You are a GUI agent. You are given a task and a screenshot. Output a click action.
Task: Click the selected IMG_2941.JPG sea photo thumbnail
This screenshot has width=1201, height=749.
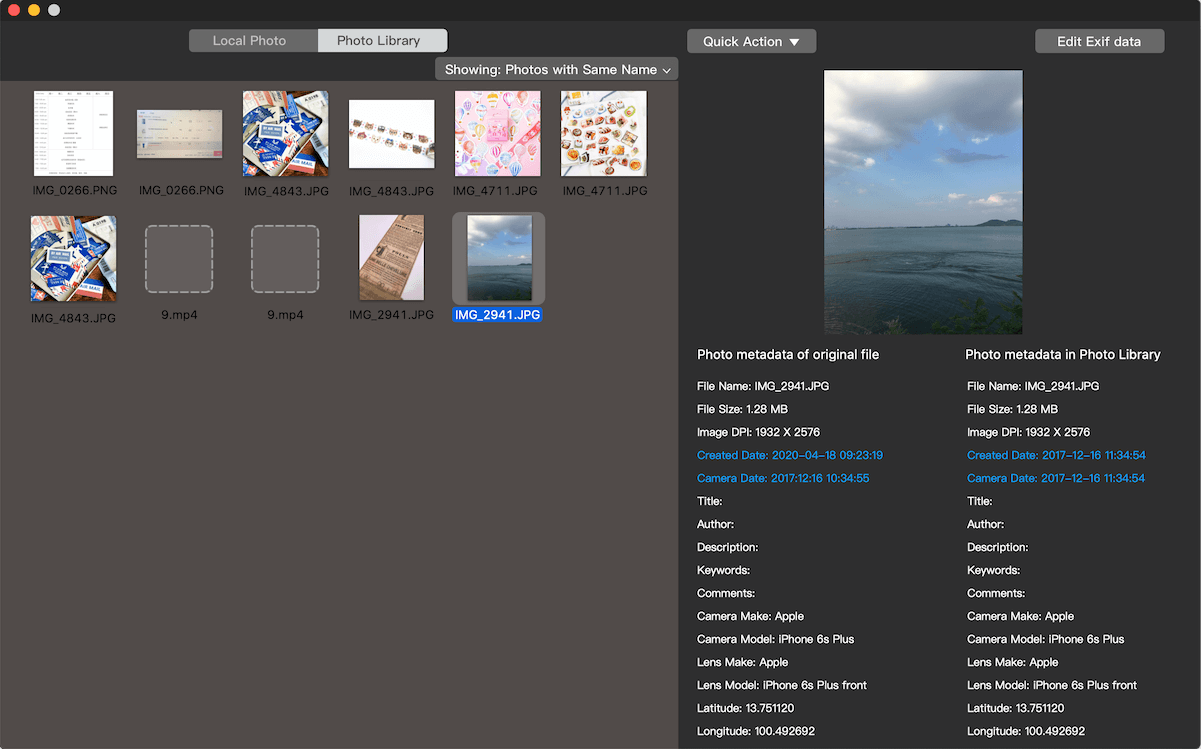(x=499, y=258)
